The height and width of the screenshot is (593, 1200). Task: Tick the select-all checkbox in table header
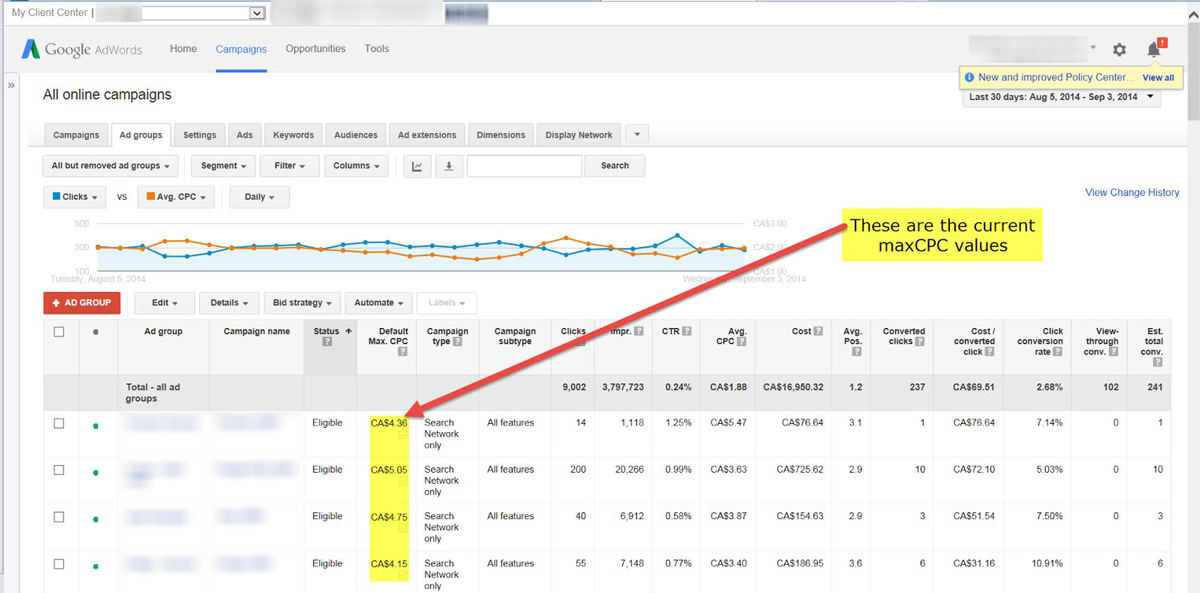click(59, 332)
